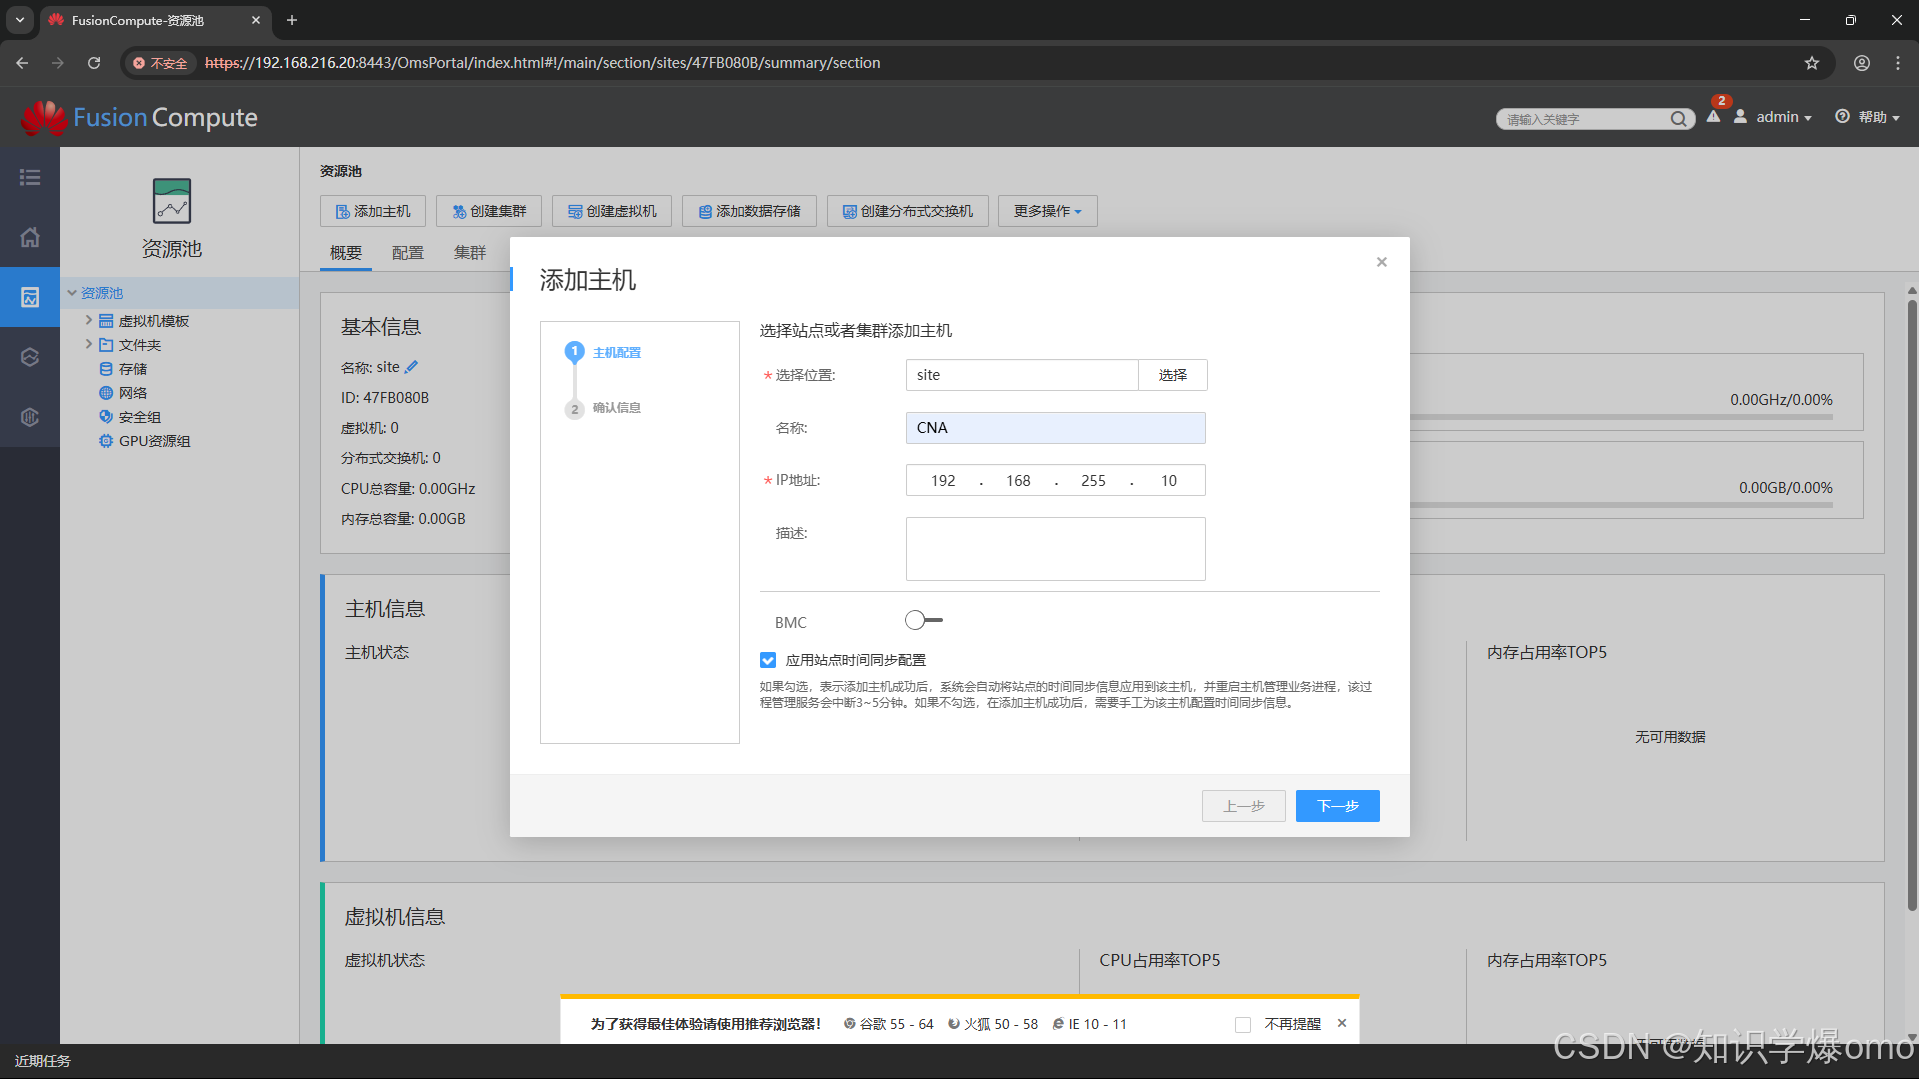Click the 创建虚拟机 toolbar button
Viewport: 1919px width, 1079px height.
tap(612, 211)
